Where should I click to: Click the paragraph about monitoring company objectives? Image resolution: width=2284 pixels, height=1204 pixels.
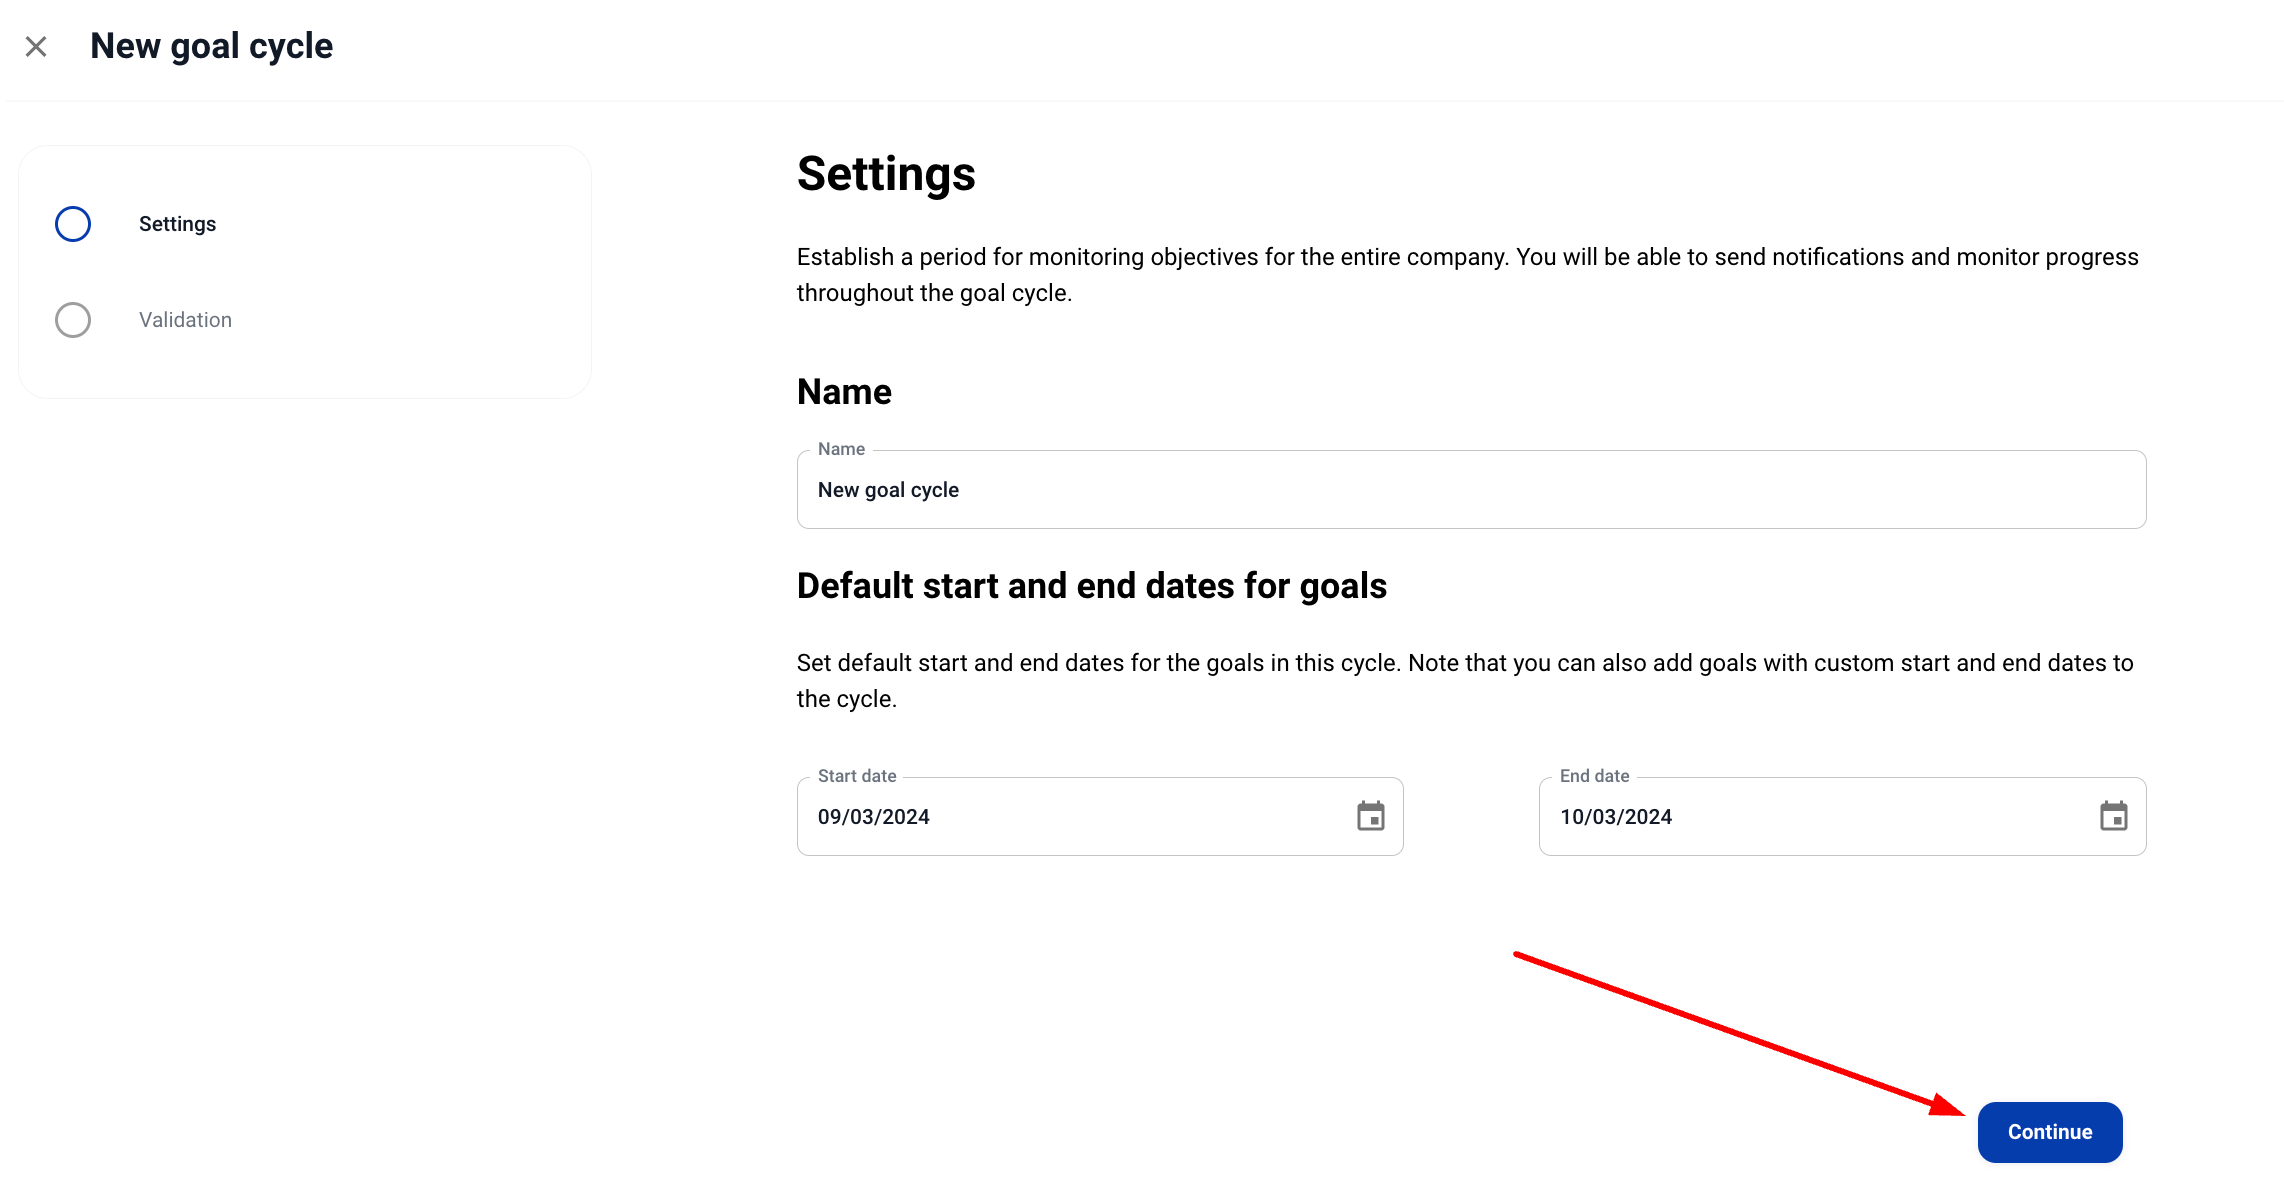click(1467, 275)
